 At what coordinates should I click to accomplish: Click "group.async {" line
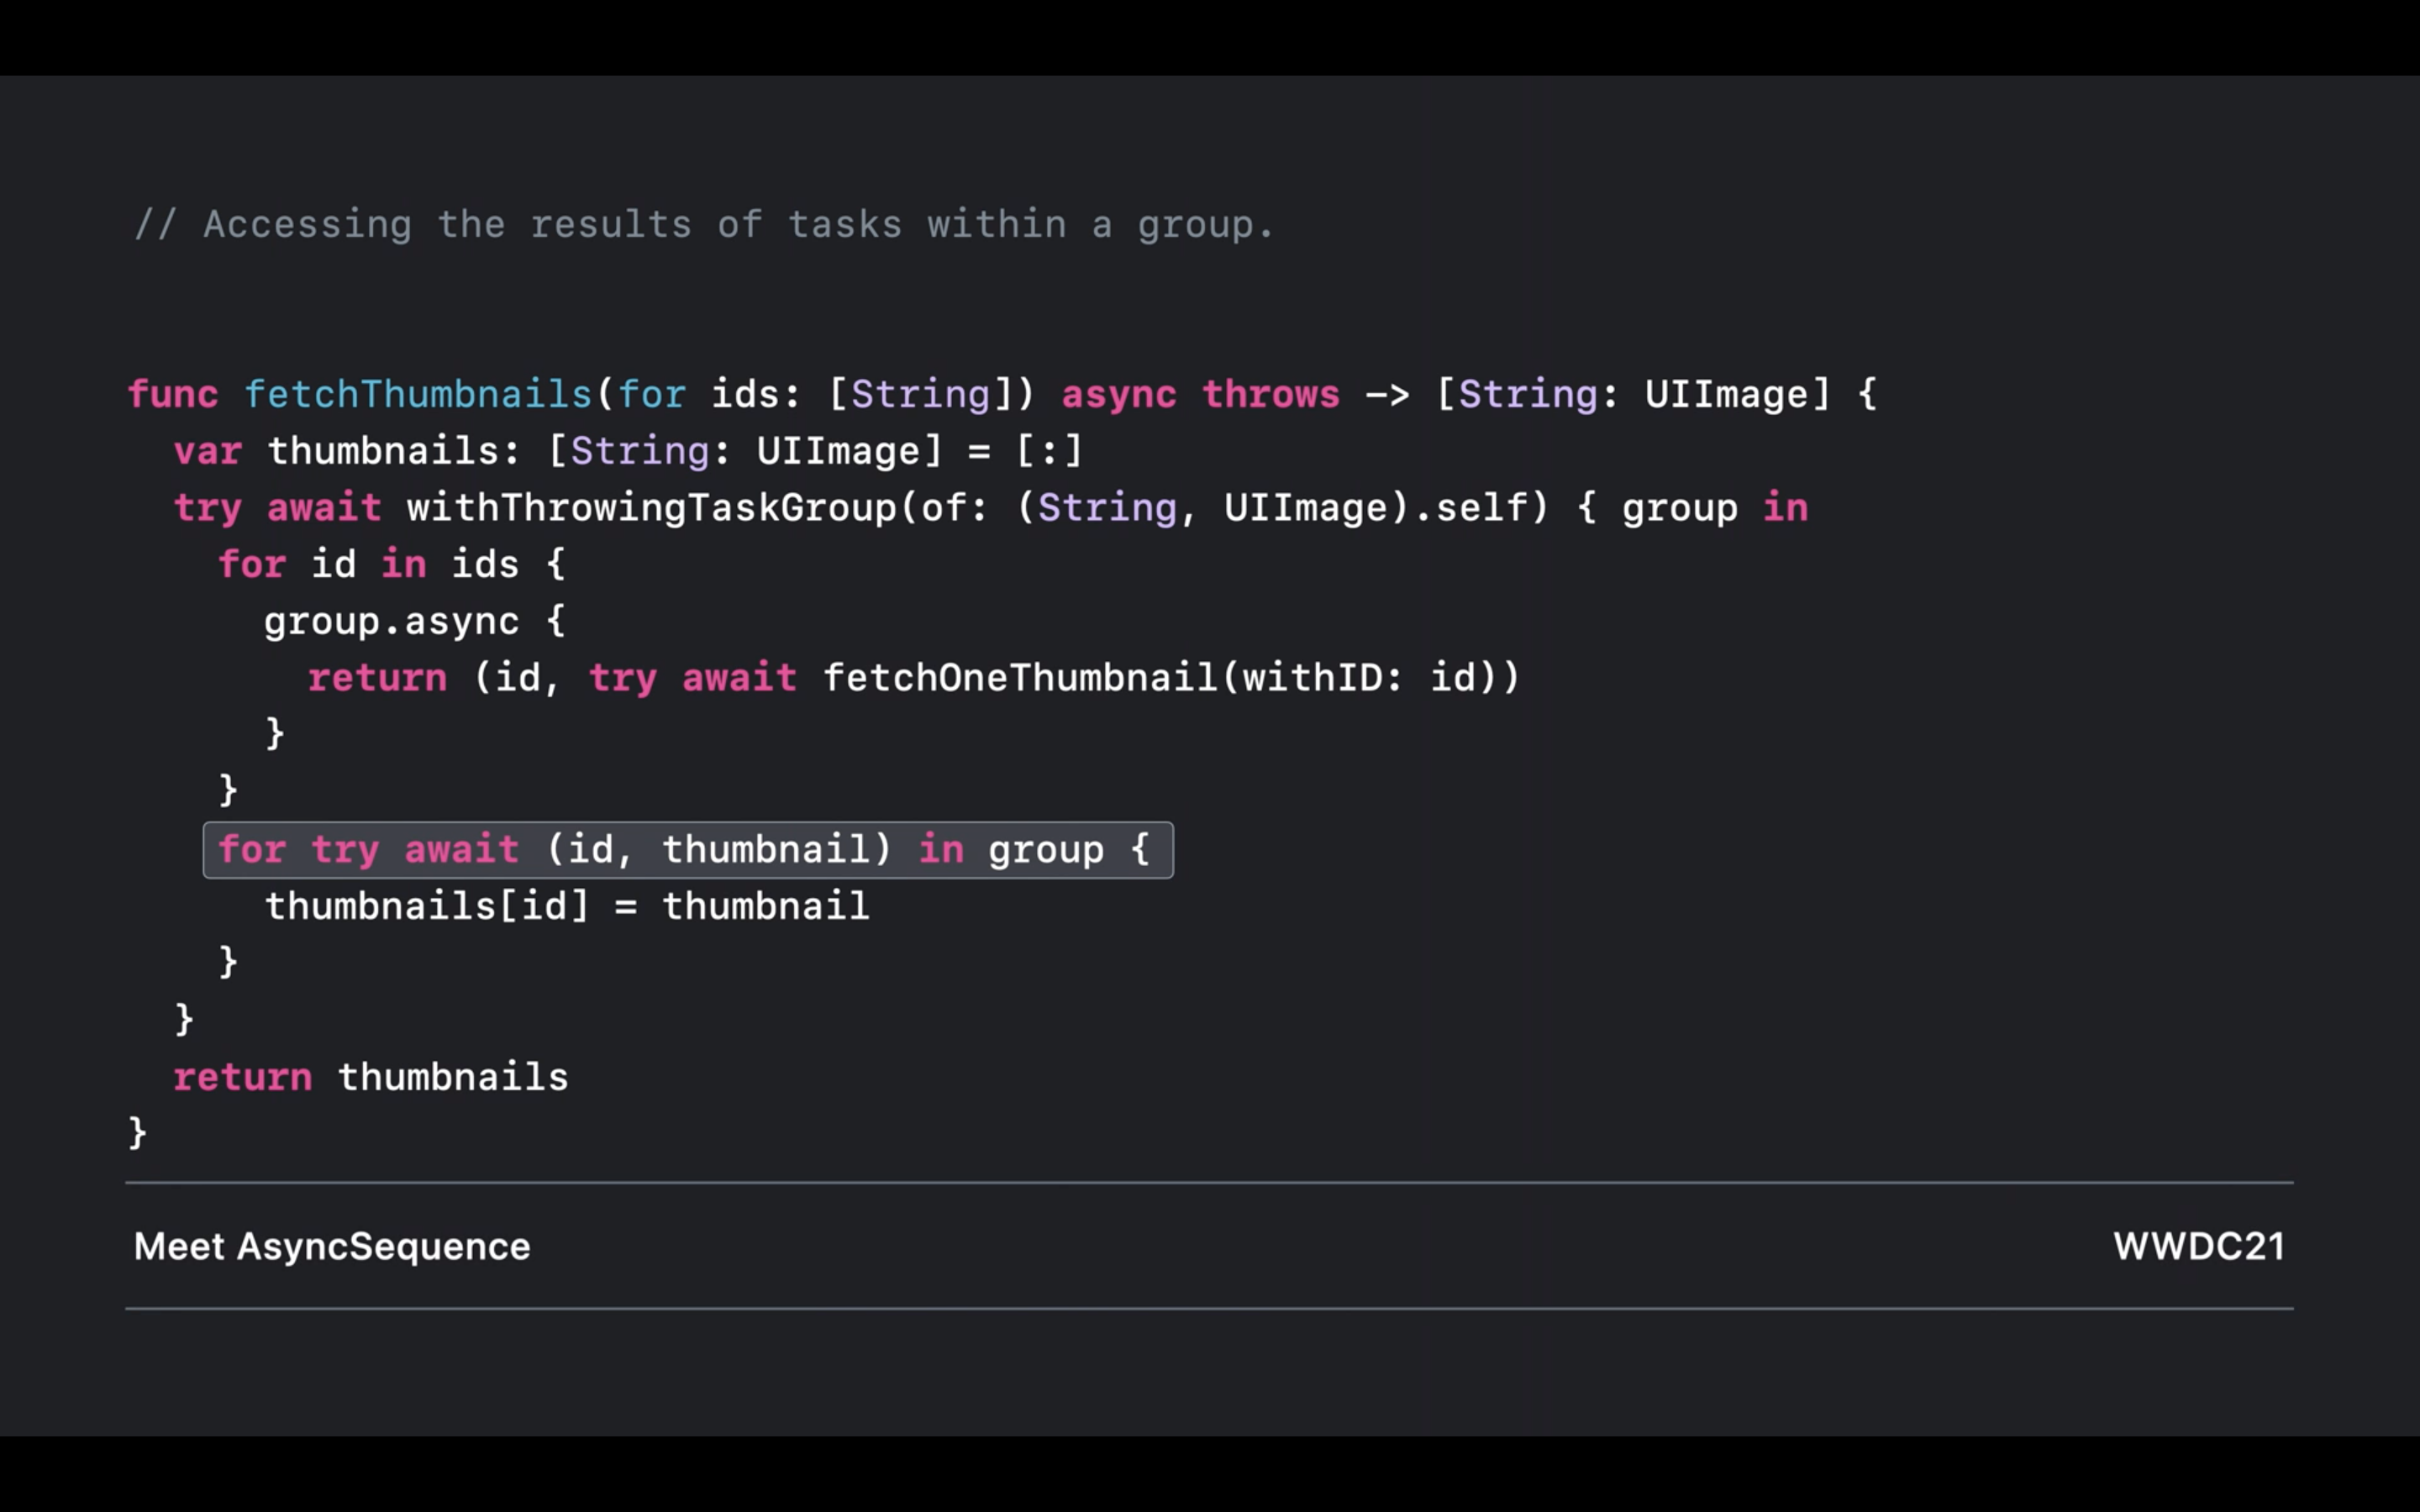pos(415,621)
